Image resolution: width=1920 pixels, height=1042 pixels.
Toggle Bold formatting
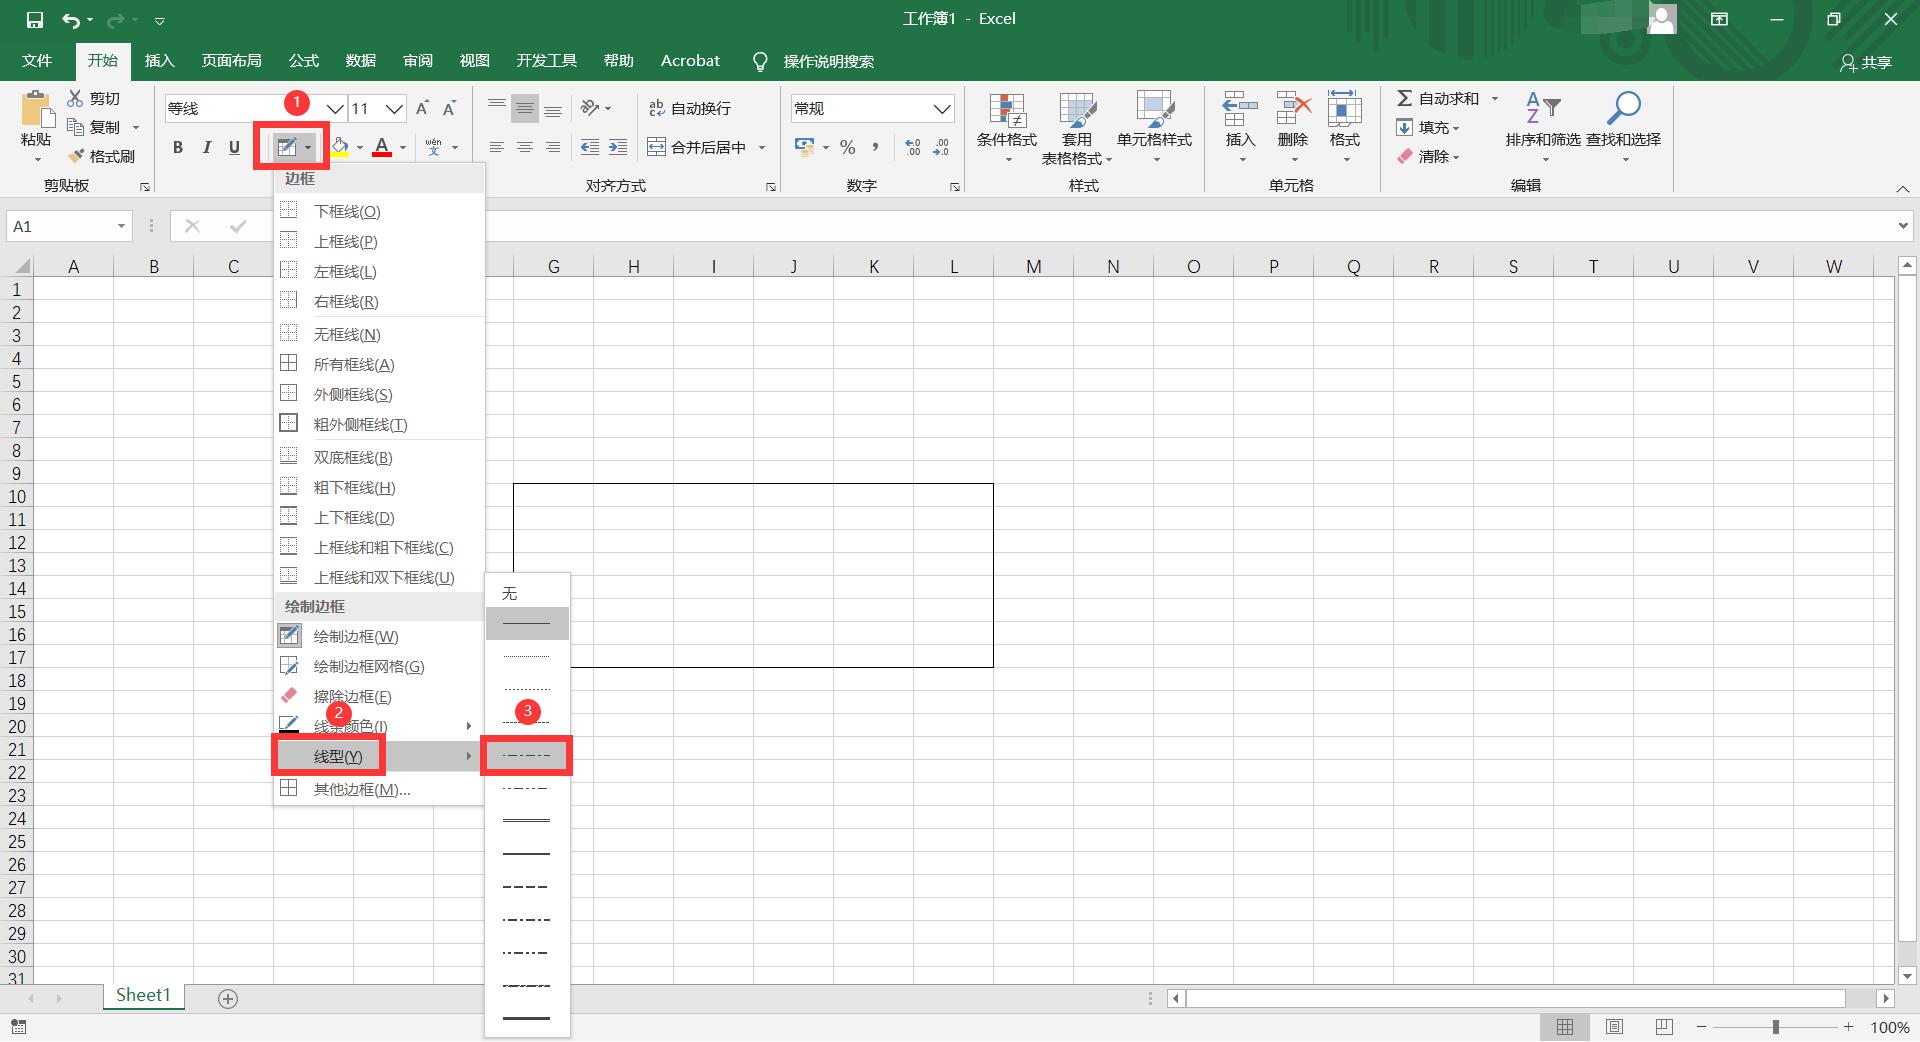click(x=178, y=147)
